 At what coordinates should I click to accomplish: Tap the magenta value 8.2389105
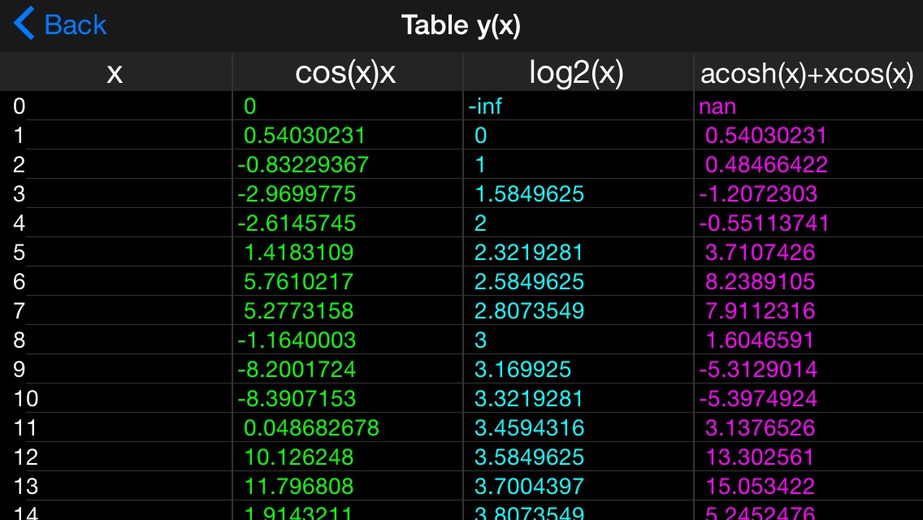coord(760,281)
